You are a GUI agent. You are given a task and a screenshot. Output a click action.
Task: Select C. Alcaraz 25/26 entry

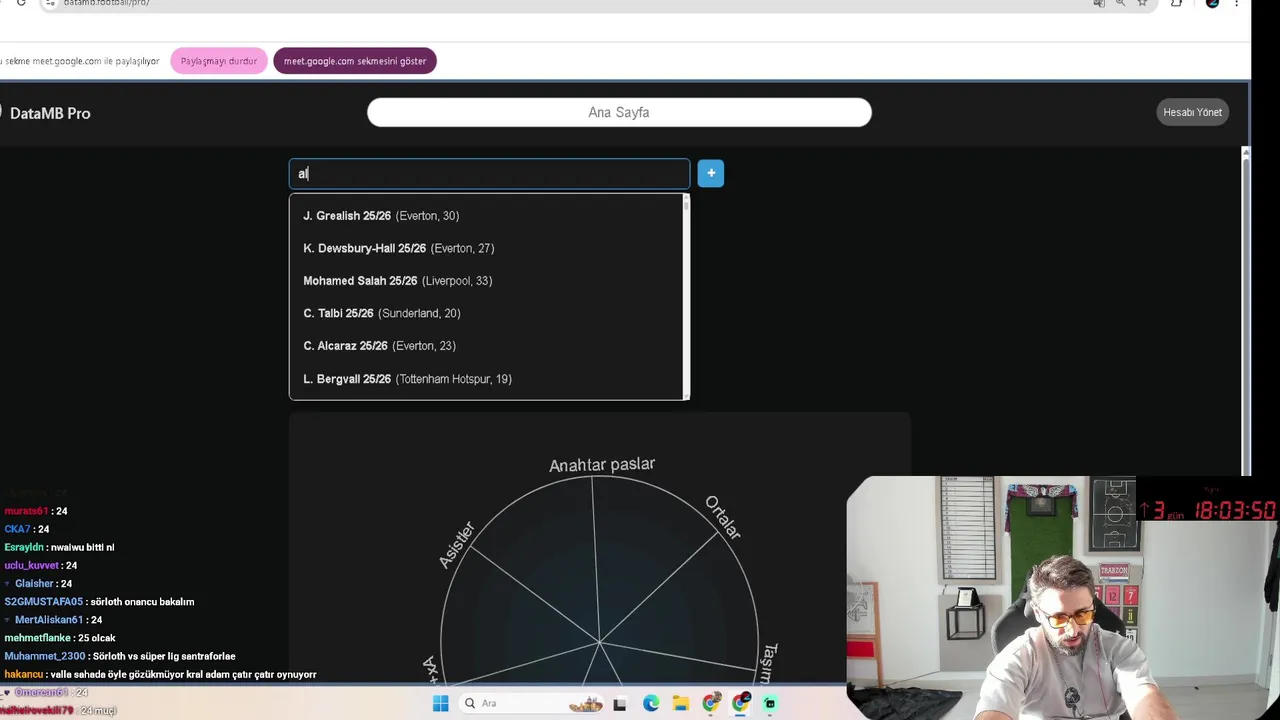[485, 346]
